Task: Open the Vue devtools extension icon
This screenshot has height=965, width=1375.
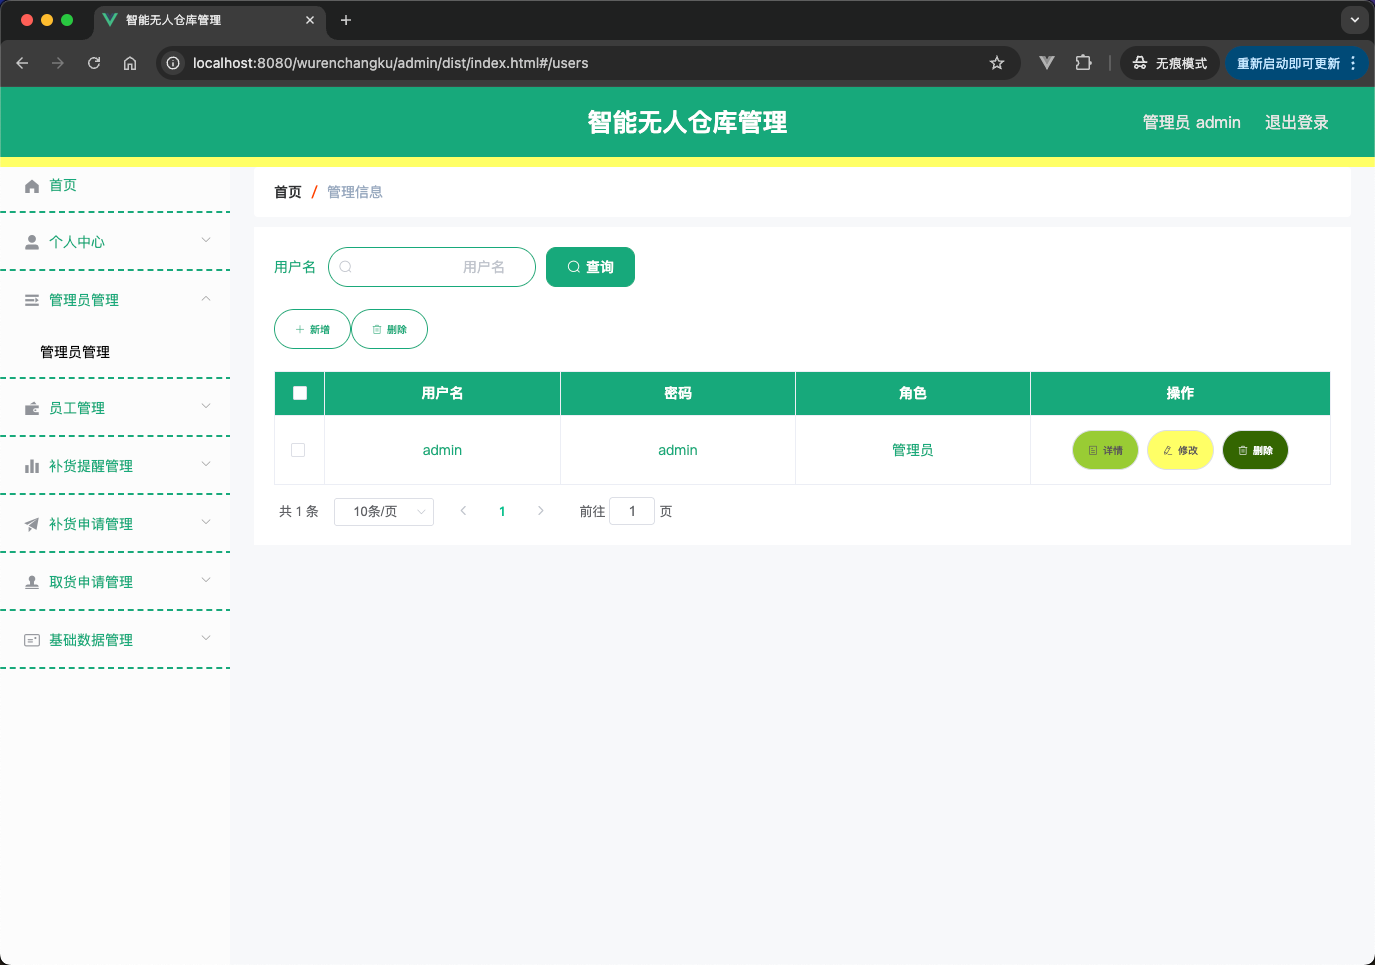Action: tap(1047, 62)
